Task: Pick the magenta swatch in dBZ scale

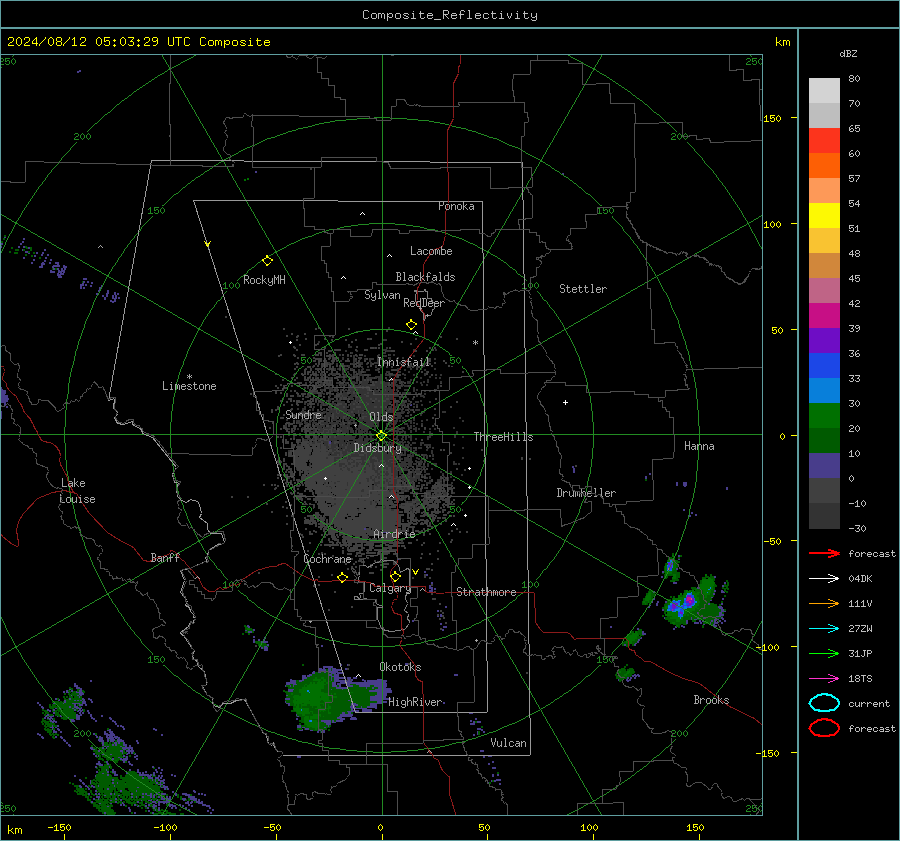Action: [824, 316]
